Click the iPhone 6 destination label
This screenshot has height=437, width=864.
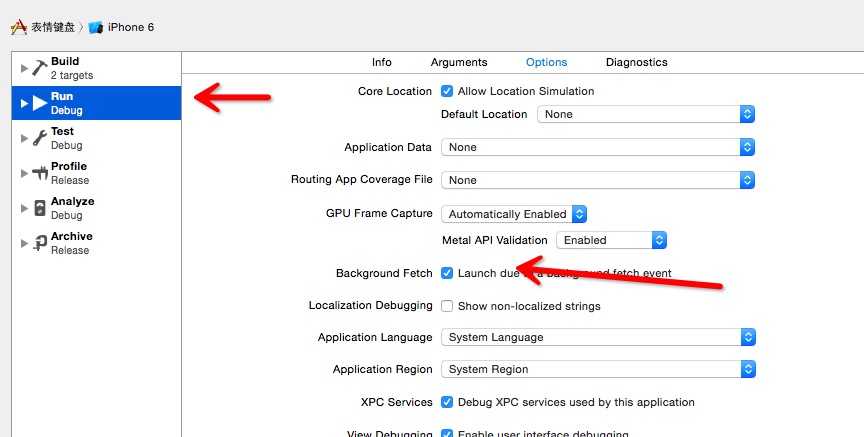coord(131,27)
